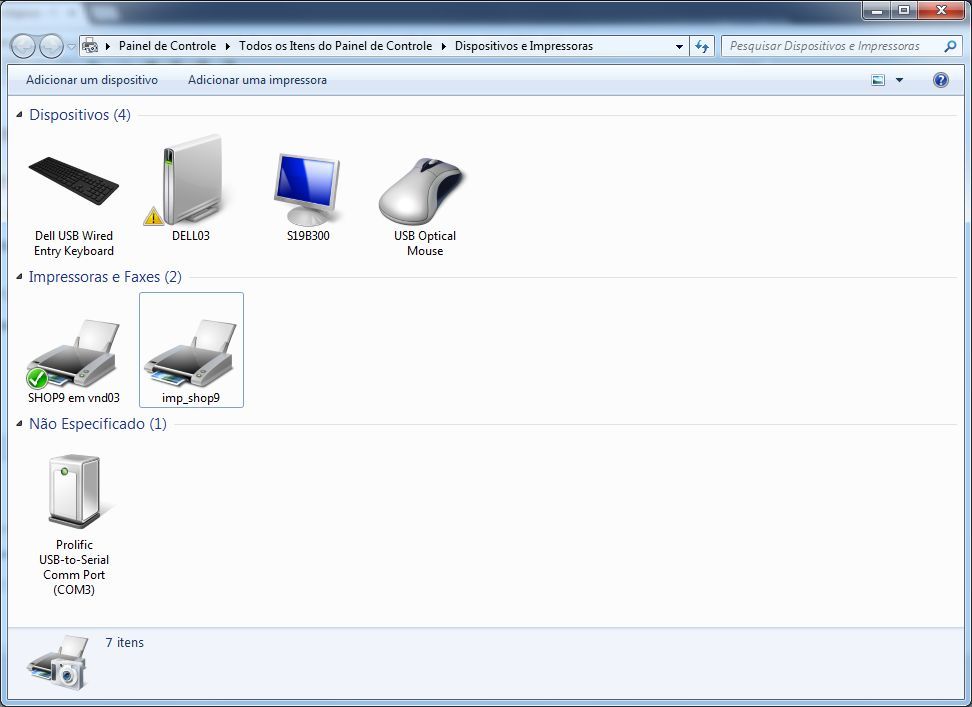The image size is (972, 707).
Task: Click the Não Especificado (1) header text
Action: click(98, 424)
